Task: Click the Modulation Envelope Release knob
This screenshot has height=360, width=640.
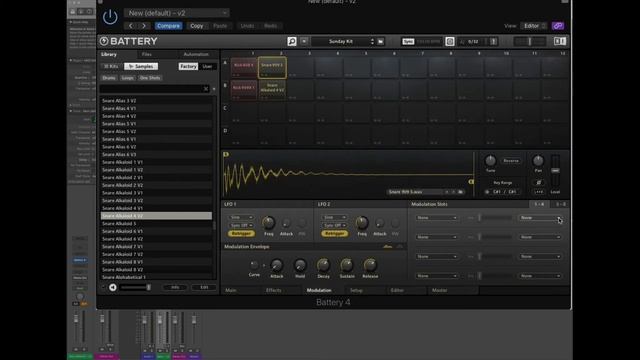Action: [x=370, y=266]
